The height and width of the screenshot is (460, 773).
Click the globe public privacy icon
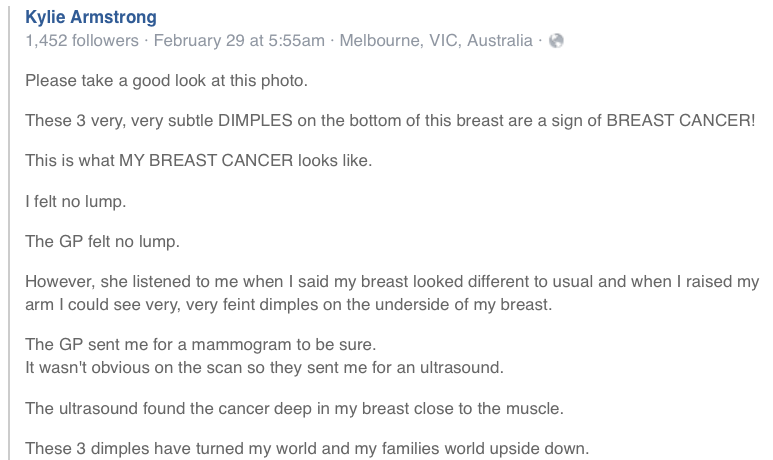[558, 41]
